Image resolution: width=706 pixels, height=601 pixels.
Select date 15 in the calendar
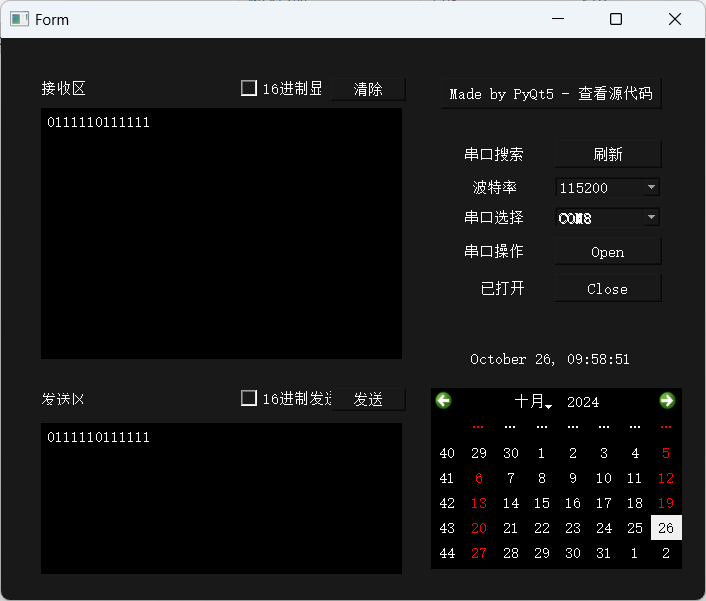[542, 503]
